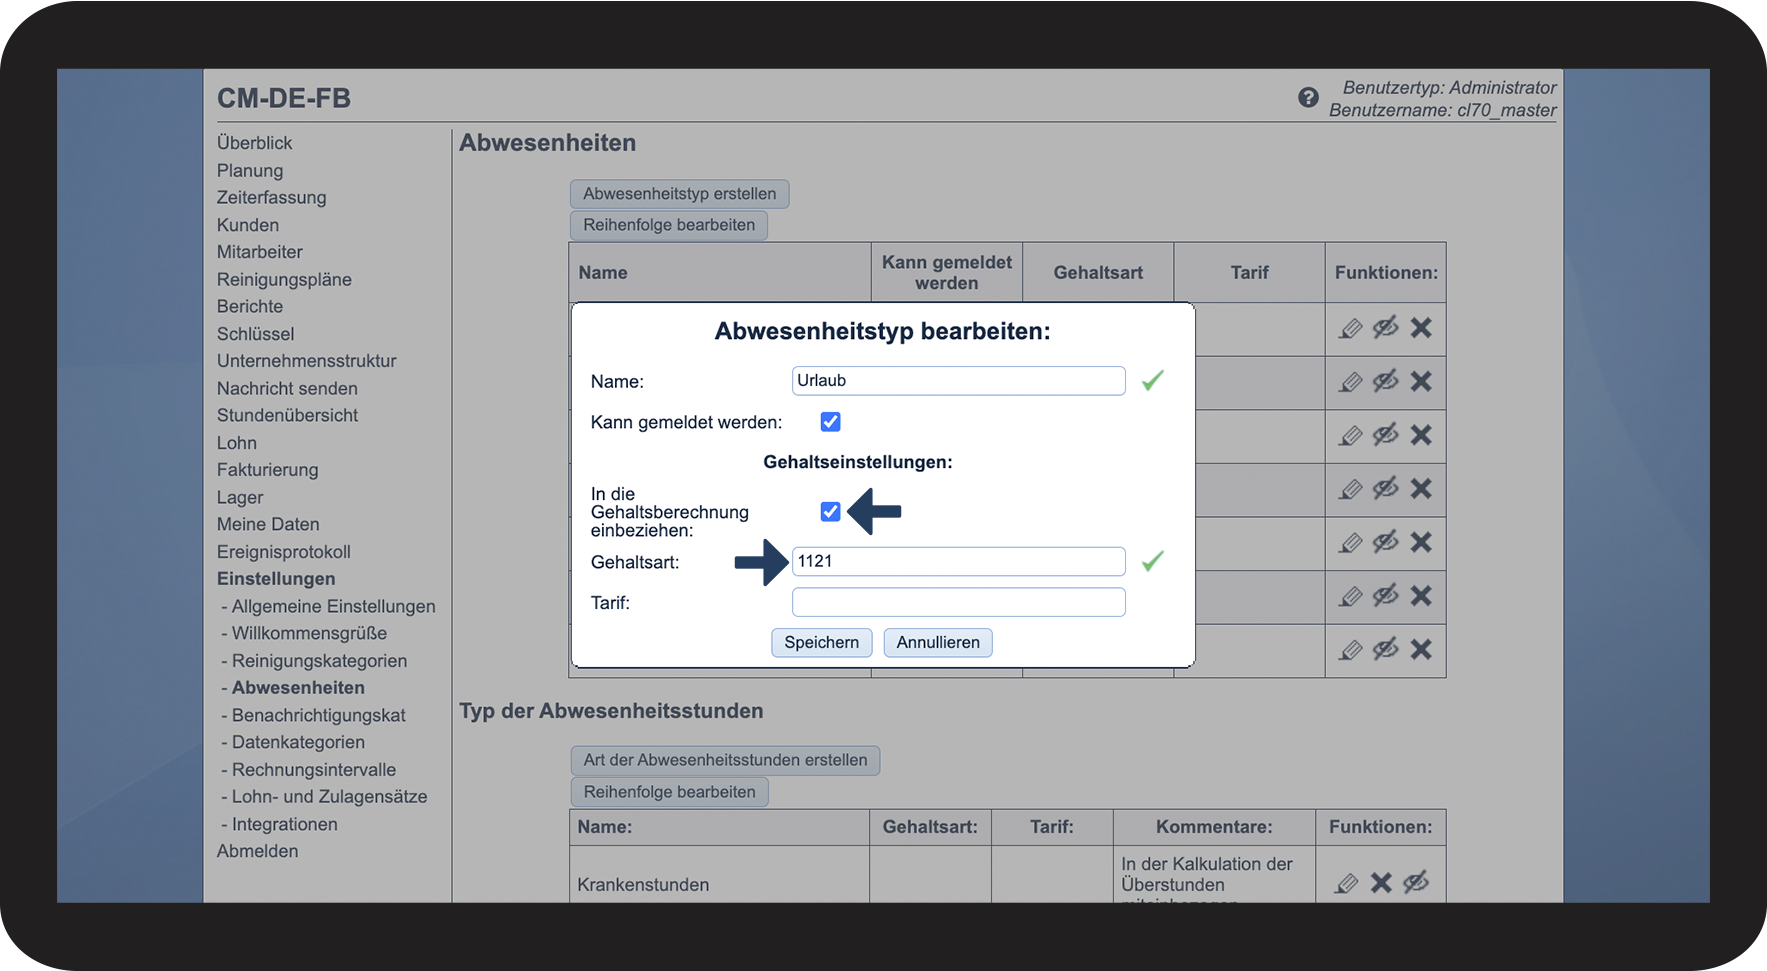This screenshot has height=971, width=1767.
Task: Click the help question mark icon
Action: tap(1308, 97)
